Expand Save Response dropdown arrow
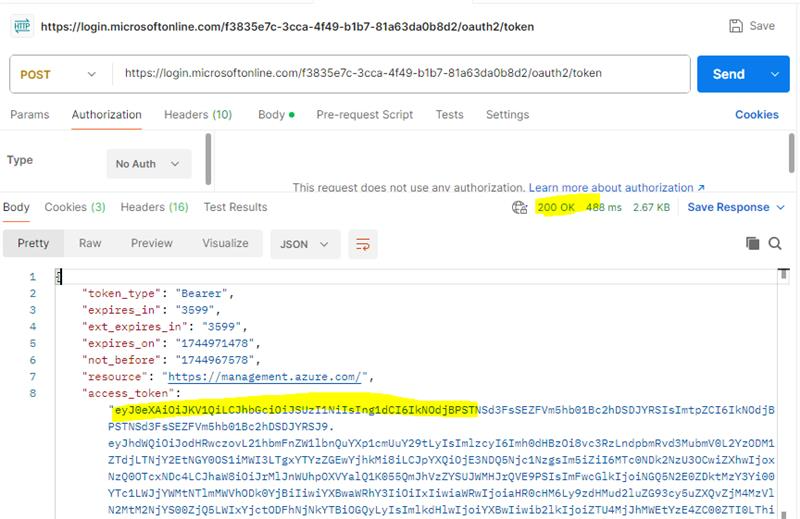Image resolution: width=800 pixels, height=519 pixels. tap(780, 207)
